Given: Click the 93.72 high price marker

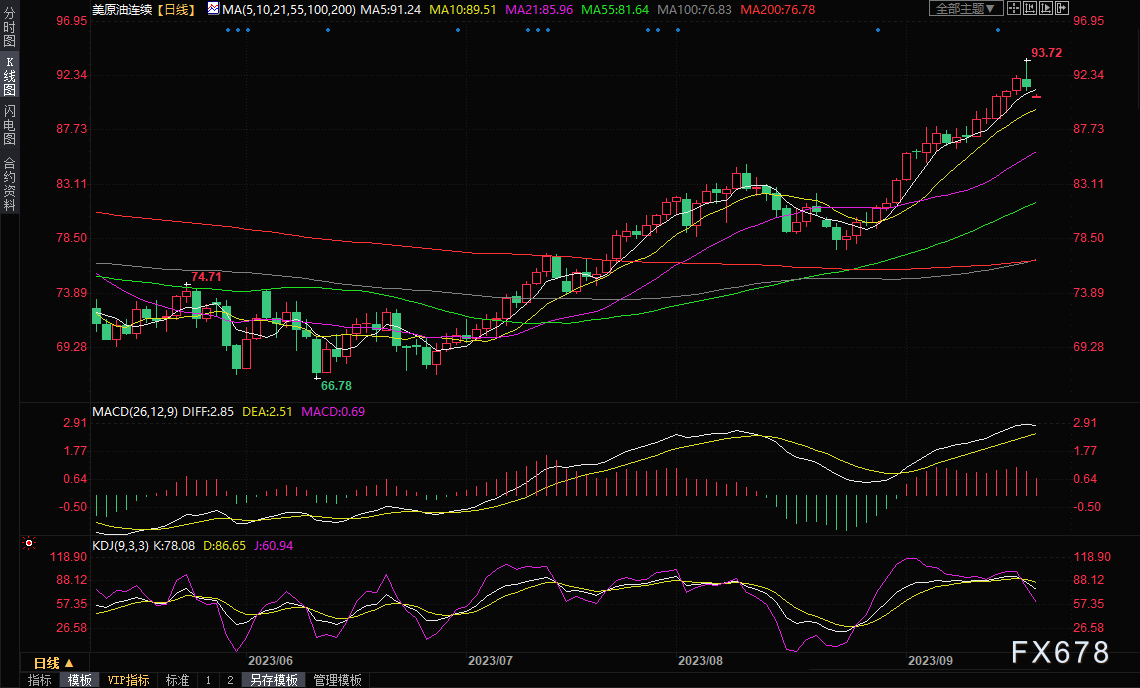Looking at the screenshot, I should tap(1046, 52).
